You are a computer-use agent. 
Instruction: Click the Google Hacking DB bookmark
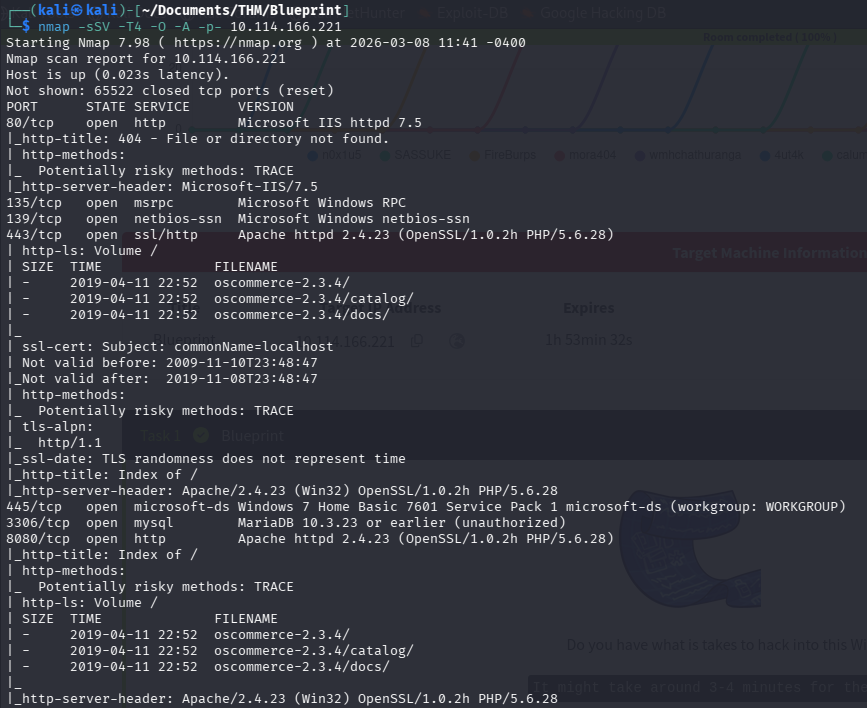(619, 13)
